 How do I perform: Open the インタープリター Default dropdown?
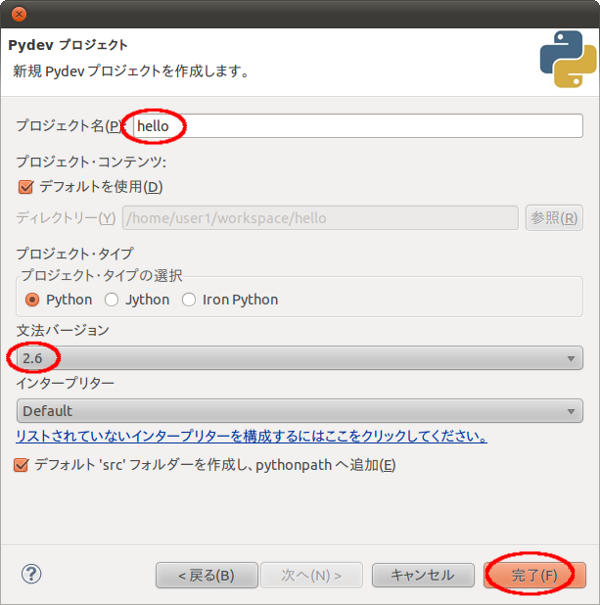pyautogui.click(x=299, y=411)
